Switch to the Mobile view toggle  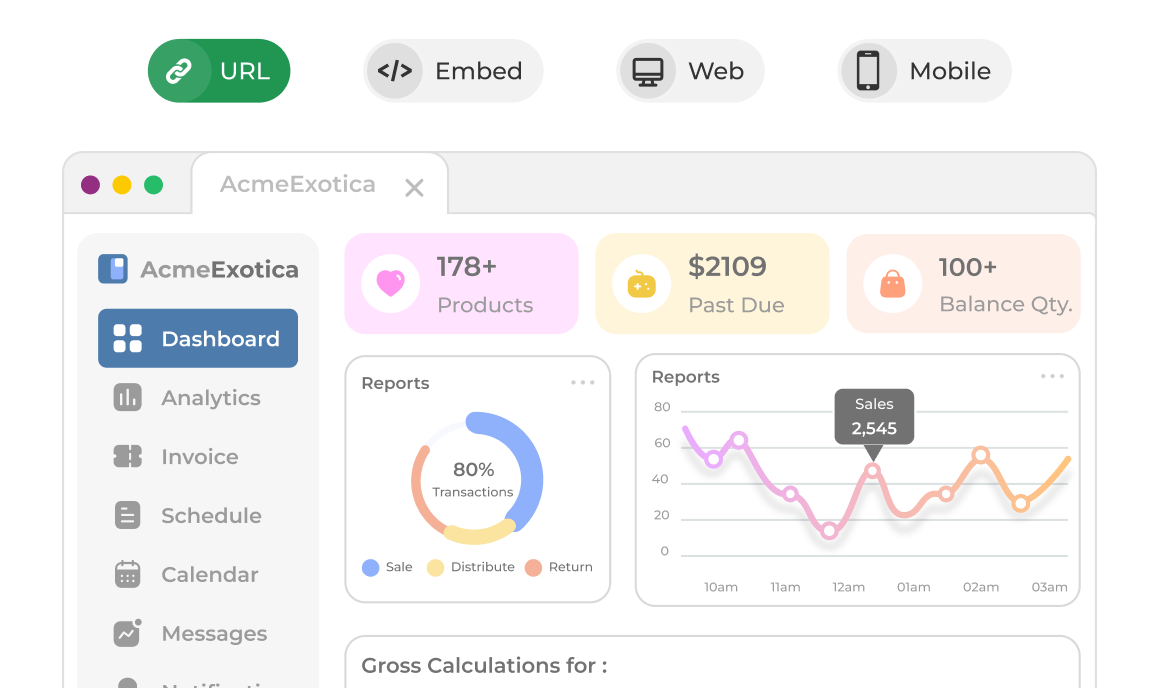tap(924, 71)
